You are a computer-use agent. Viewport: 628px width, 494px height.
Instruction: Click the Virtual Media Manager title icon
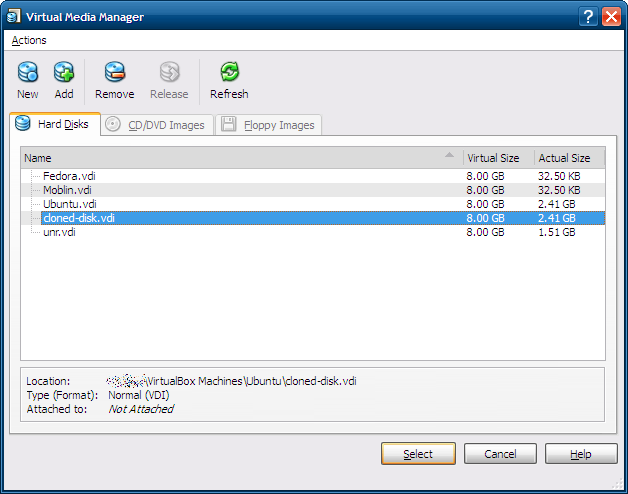pyautogui.click(x=14, y=16)
